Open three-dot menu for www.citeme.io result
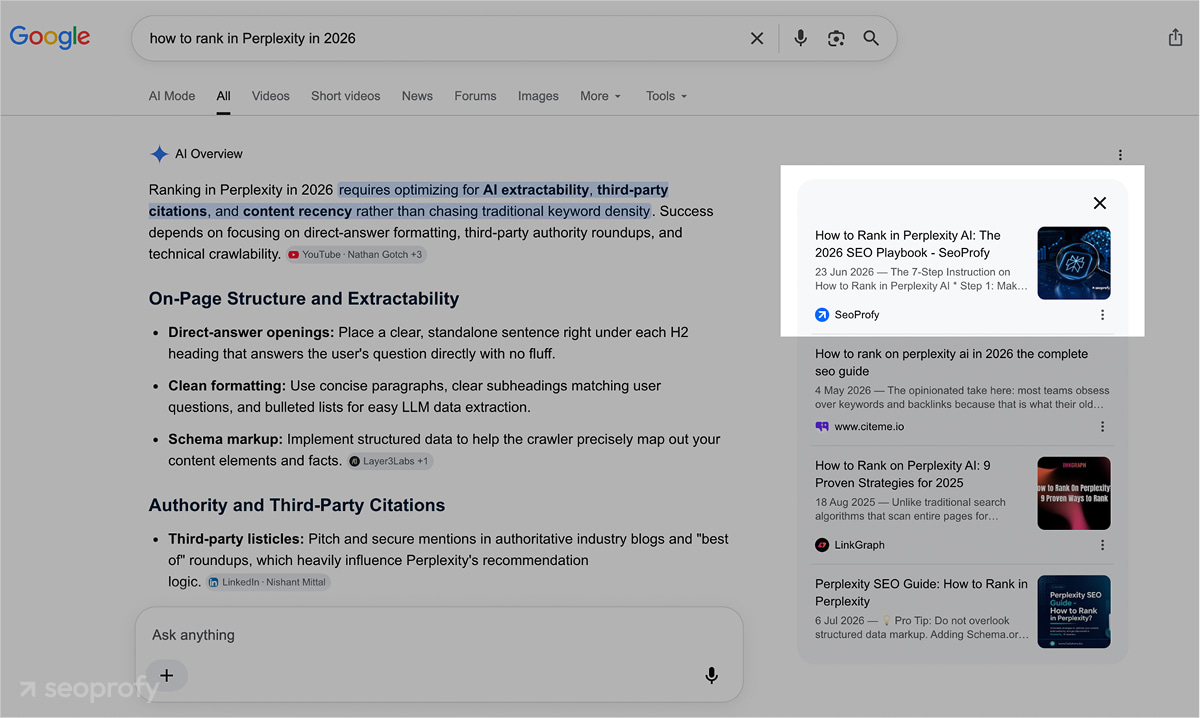Viewport: 1200px width, 718px height. click(1102, 427)
